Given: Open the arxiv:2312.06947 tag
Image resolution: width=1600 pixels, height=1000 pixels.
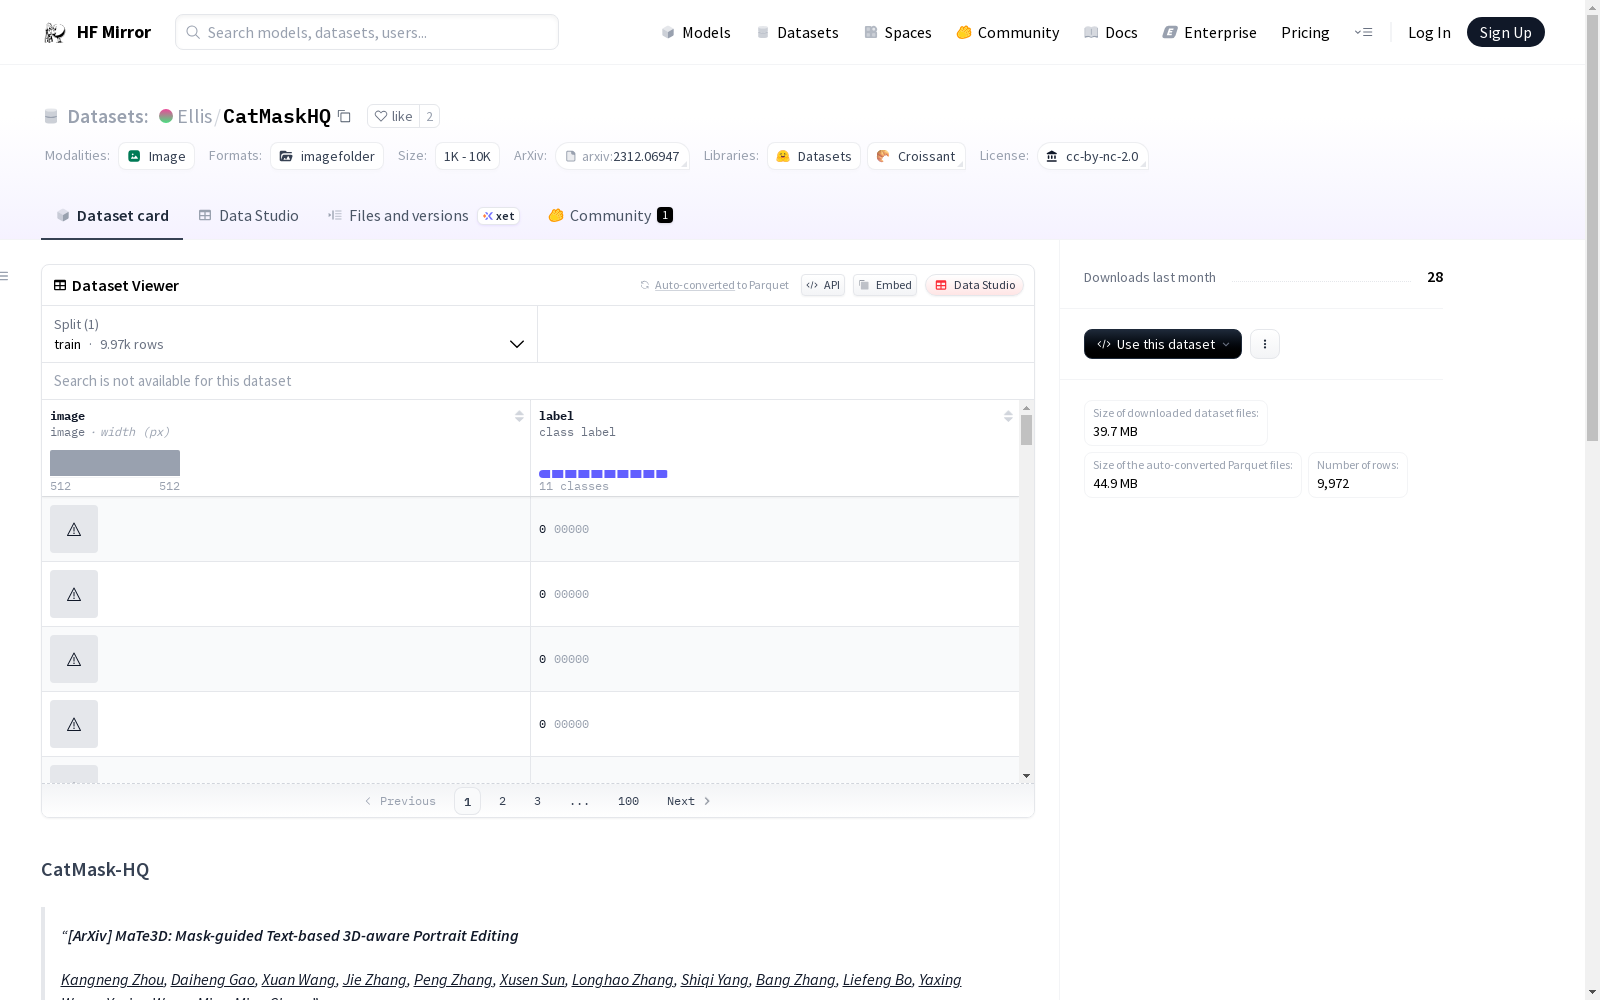Looking at the screenshot, I should [x=622, y=156].
